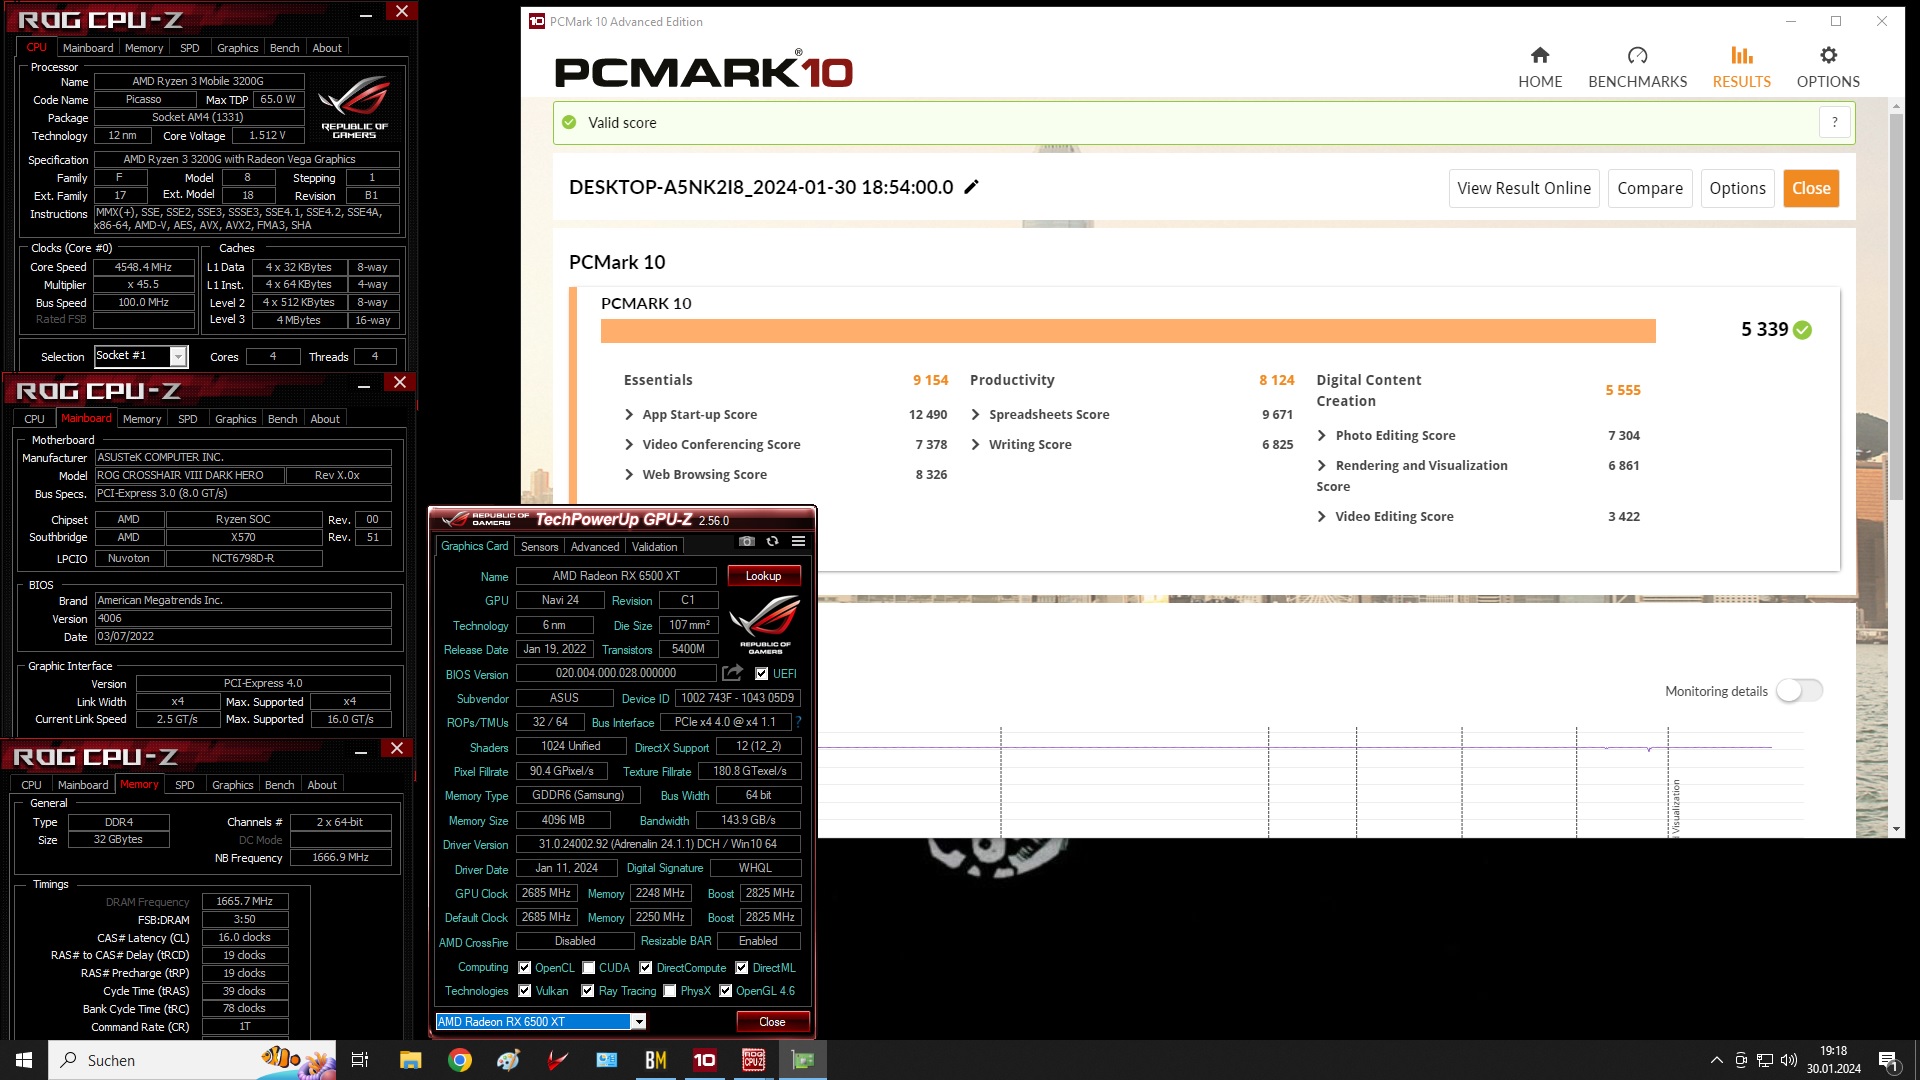Switch to PCMark 10 taskbar icon

click(x=704, y=1060)
